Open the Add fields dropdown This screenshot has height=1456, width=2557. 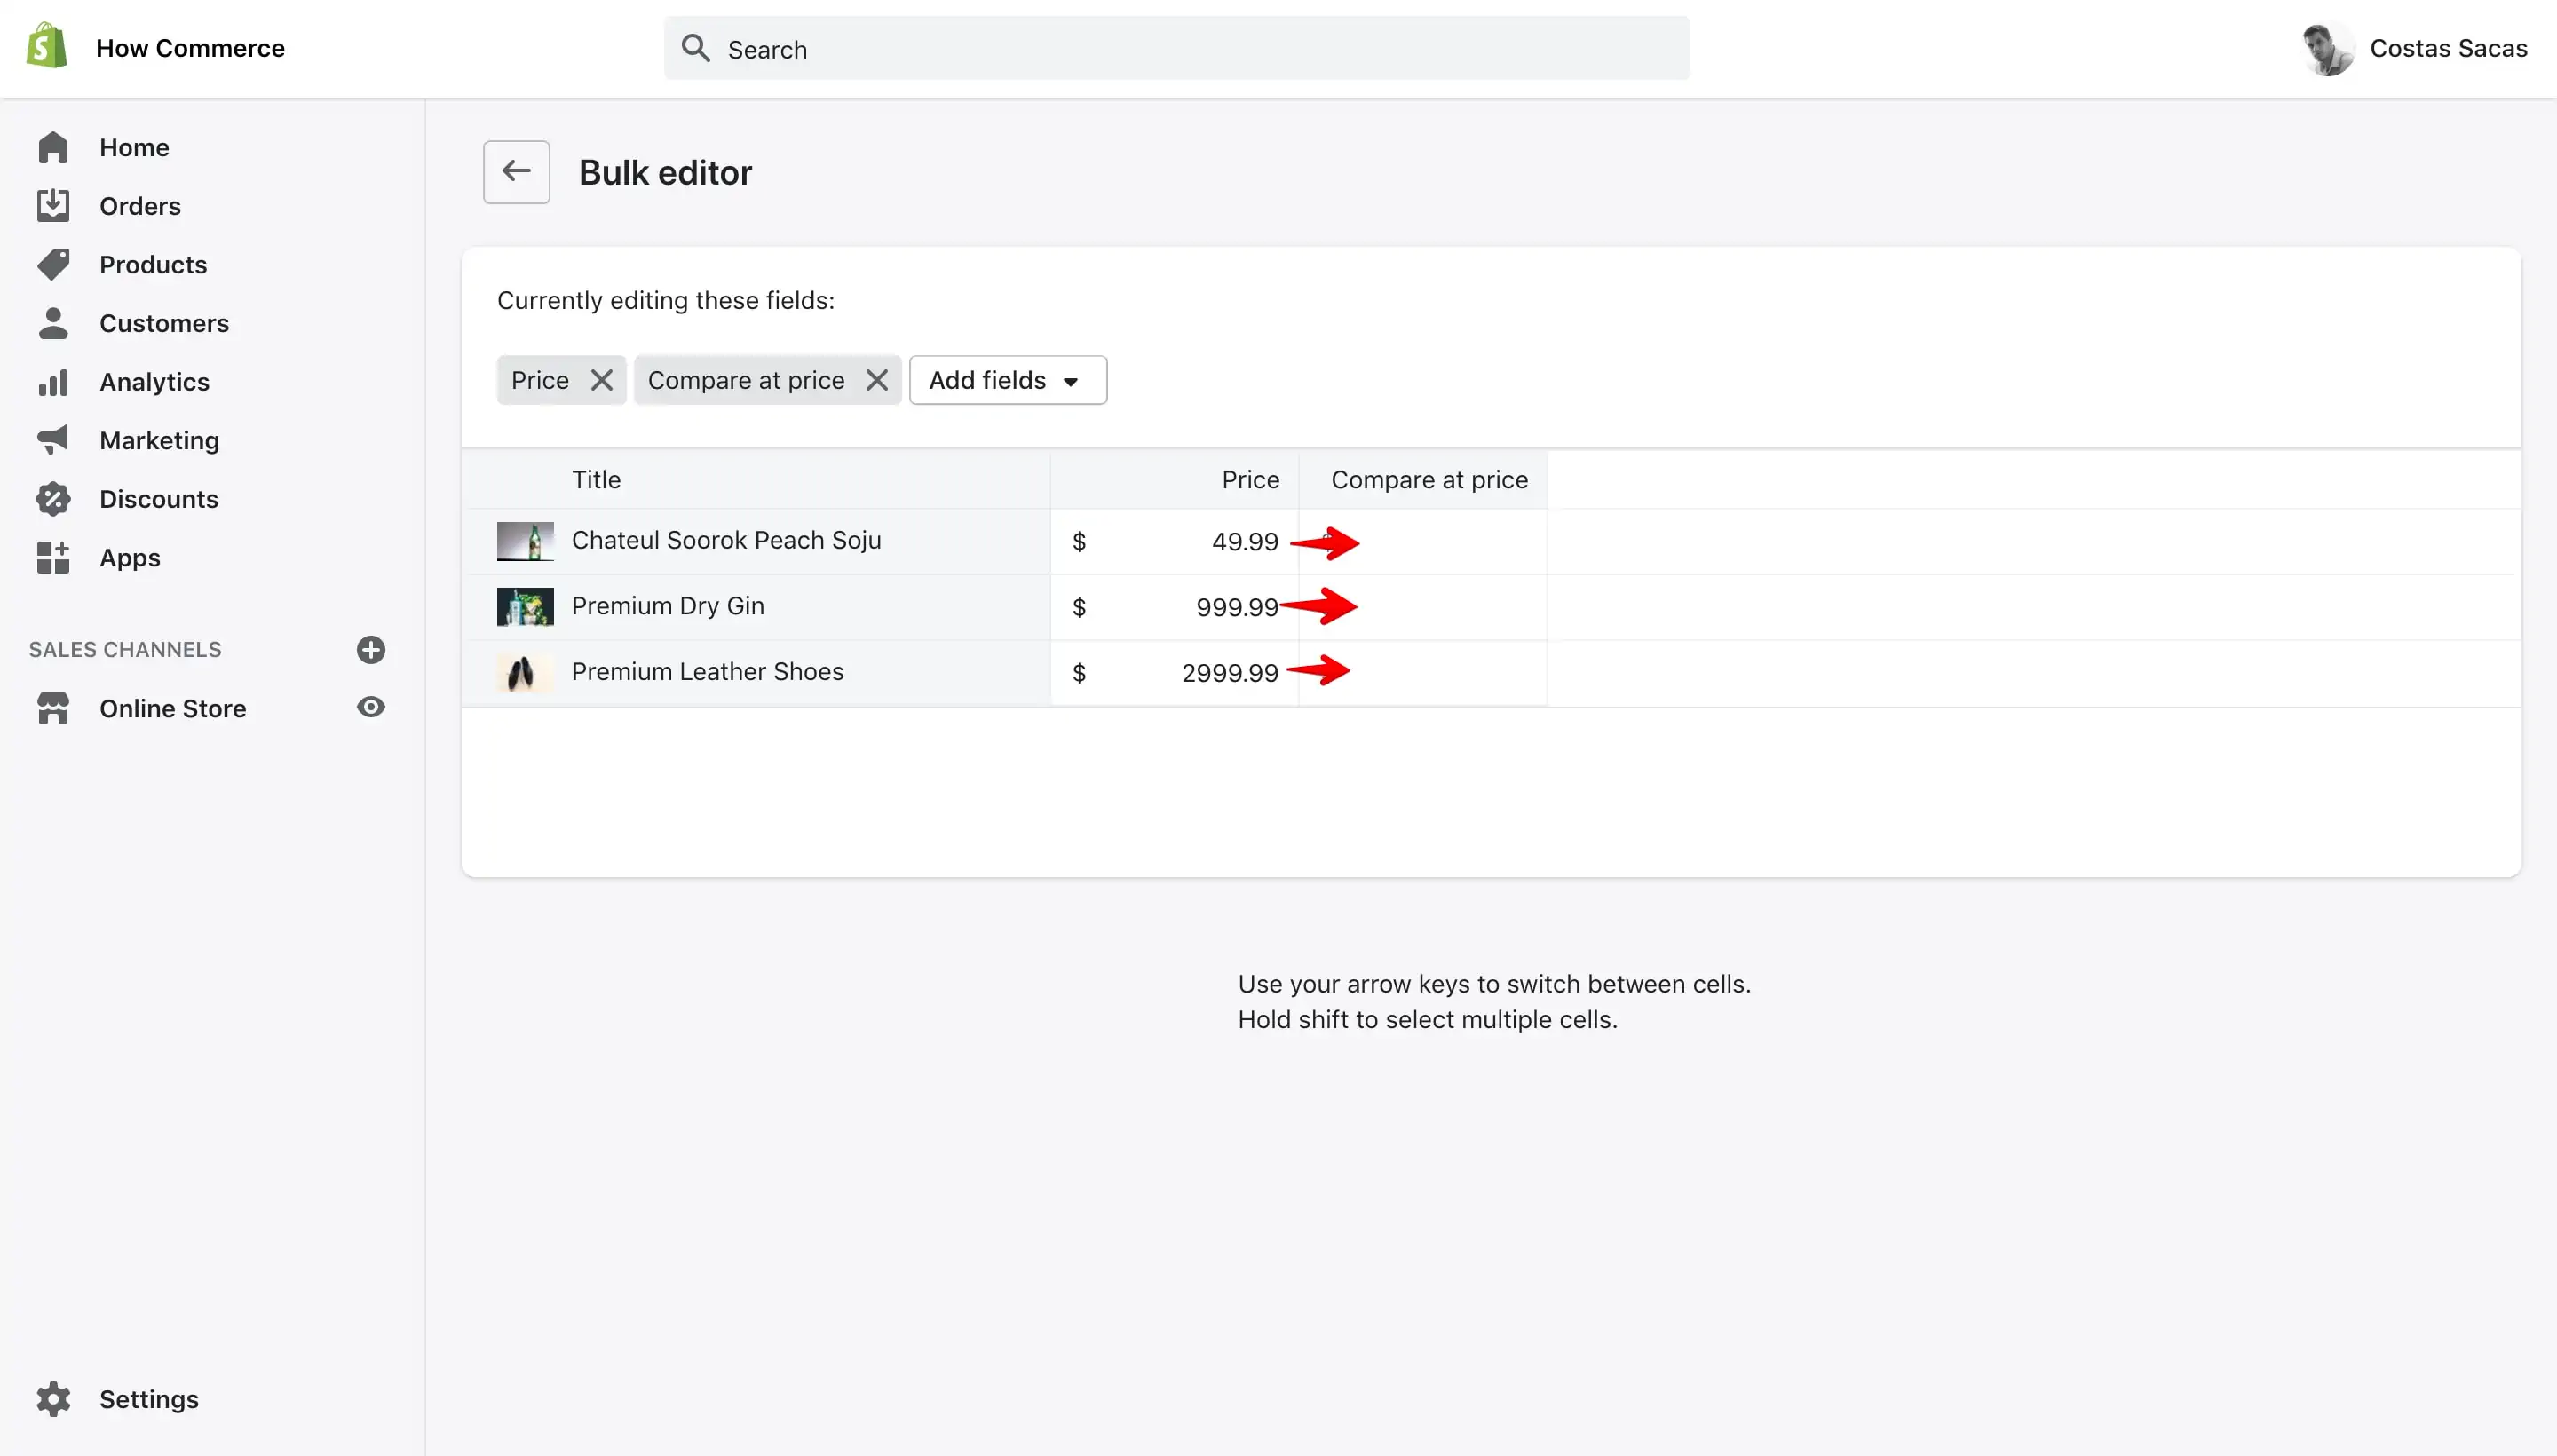[1008, 380]
